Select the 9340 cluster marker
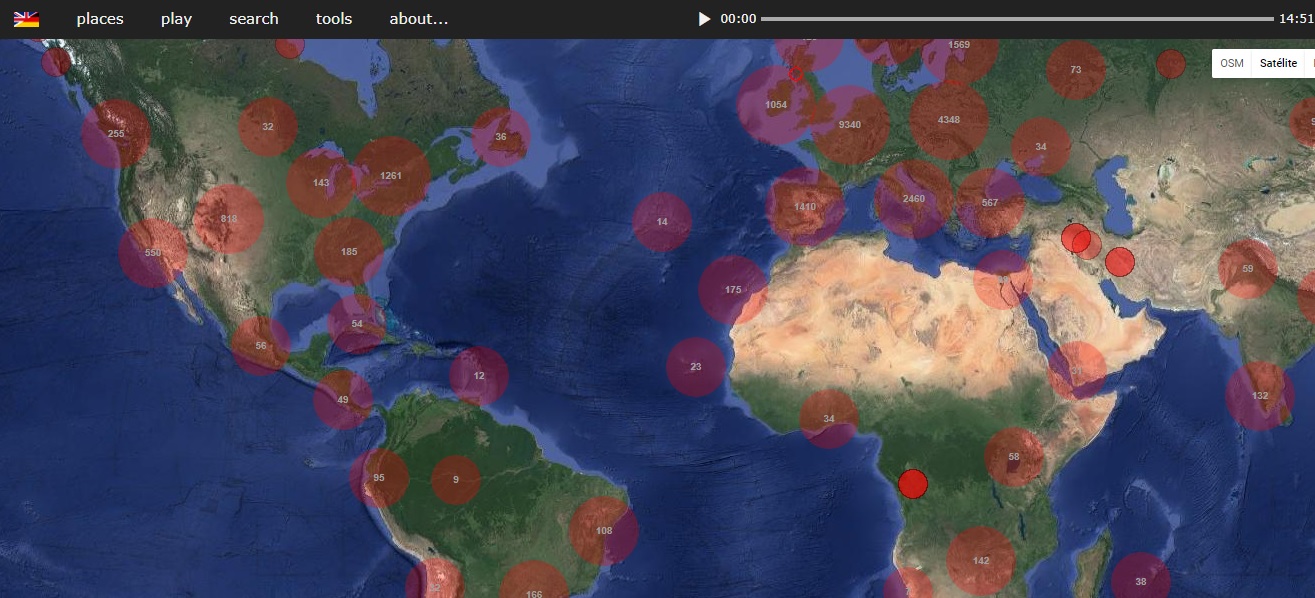The height and width of the screenshot is (598, 1315). [850, 125]
